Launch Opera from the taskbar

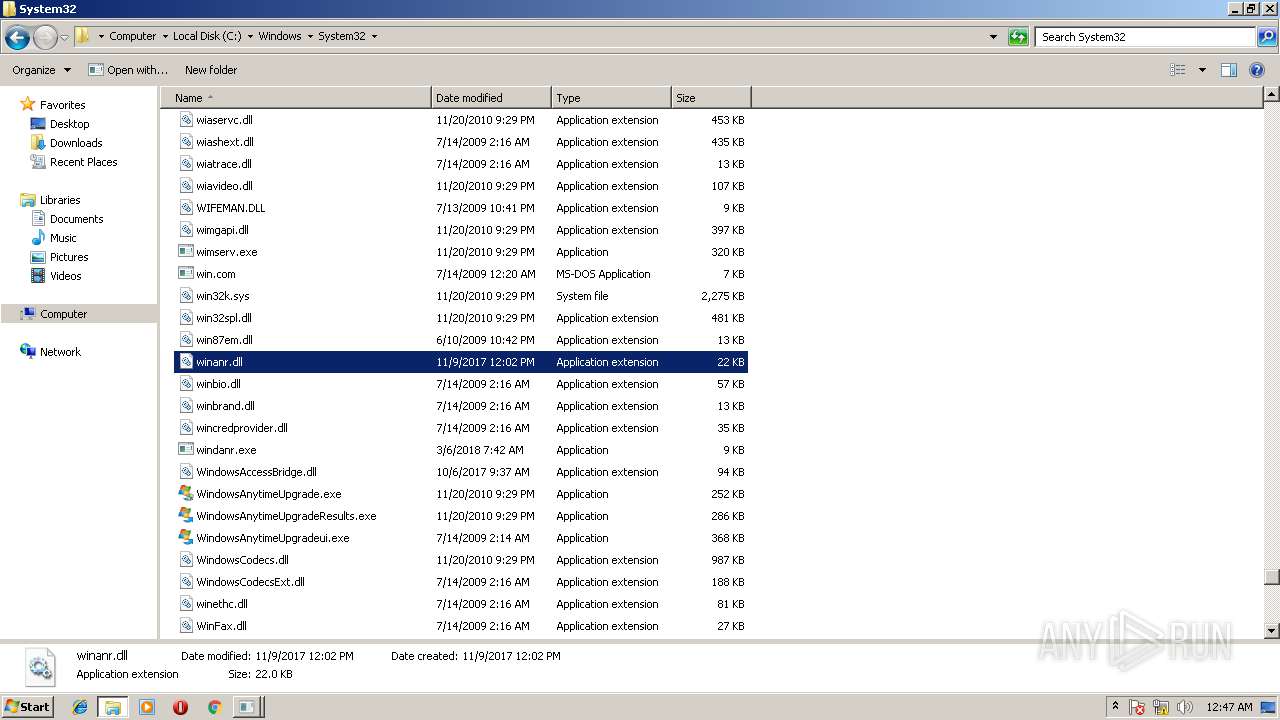(x=180, y=707)
